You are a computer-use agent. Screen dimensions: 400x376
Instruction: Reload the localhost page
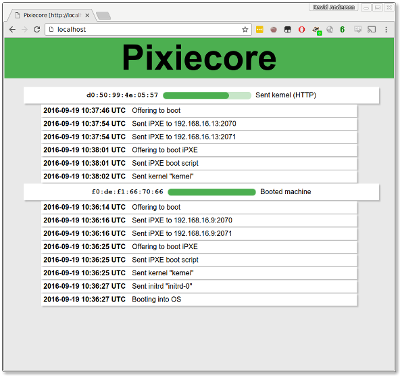[37, 30]
